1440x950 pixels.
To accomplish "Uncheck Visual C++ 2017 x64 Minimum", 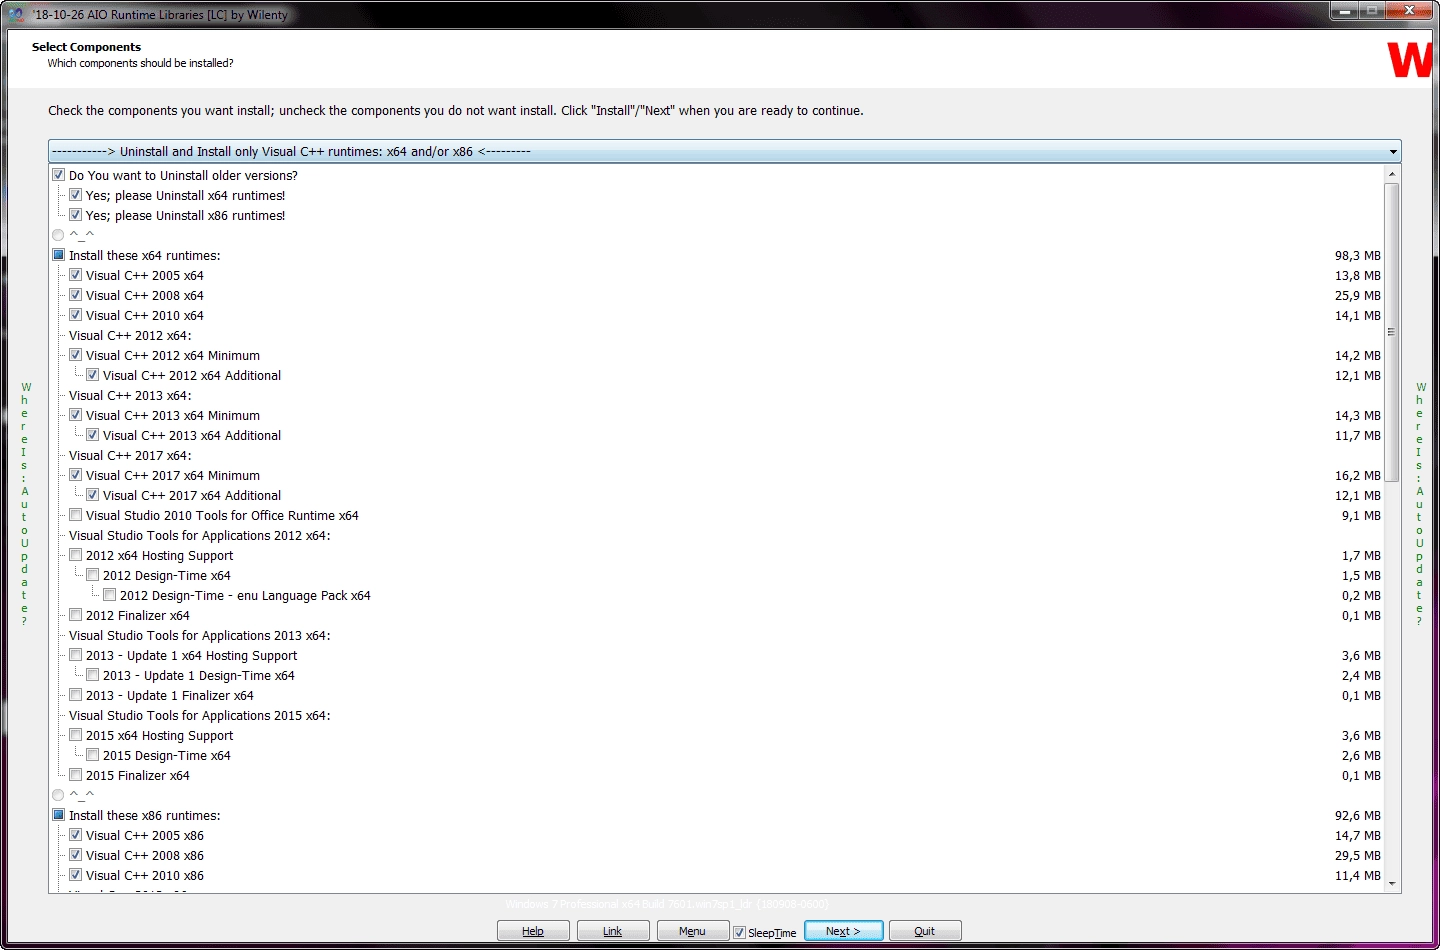I will 75,475.
